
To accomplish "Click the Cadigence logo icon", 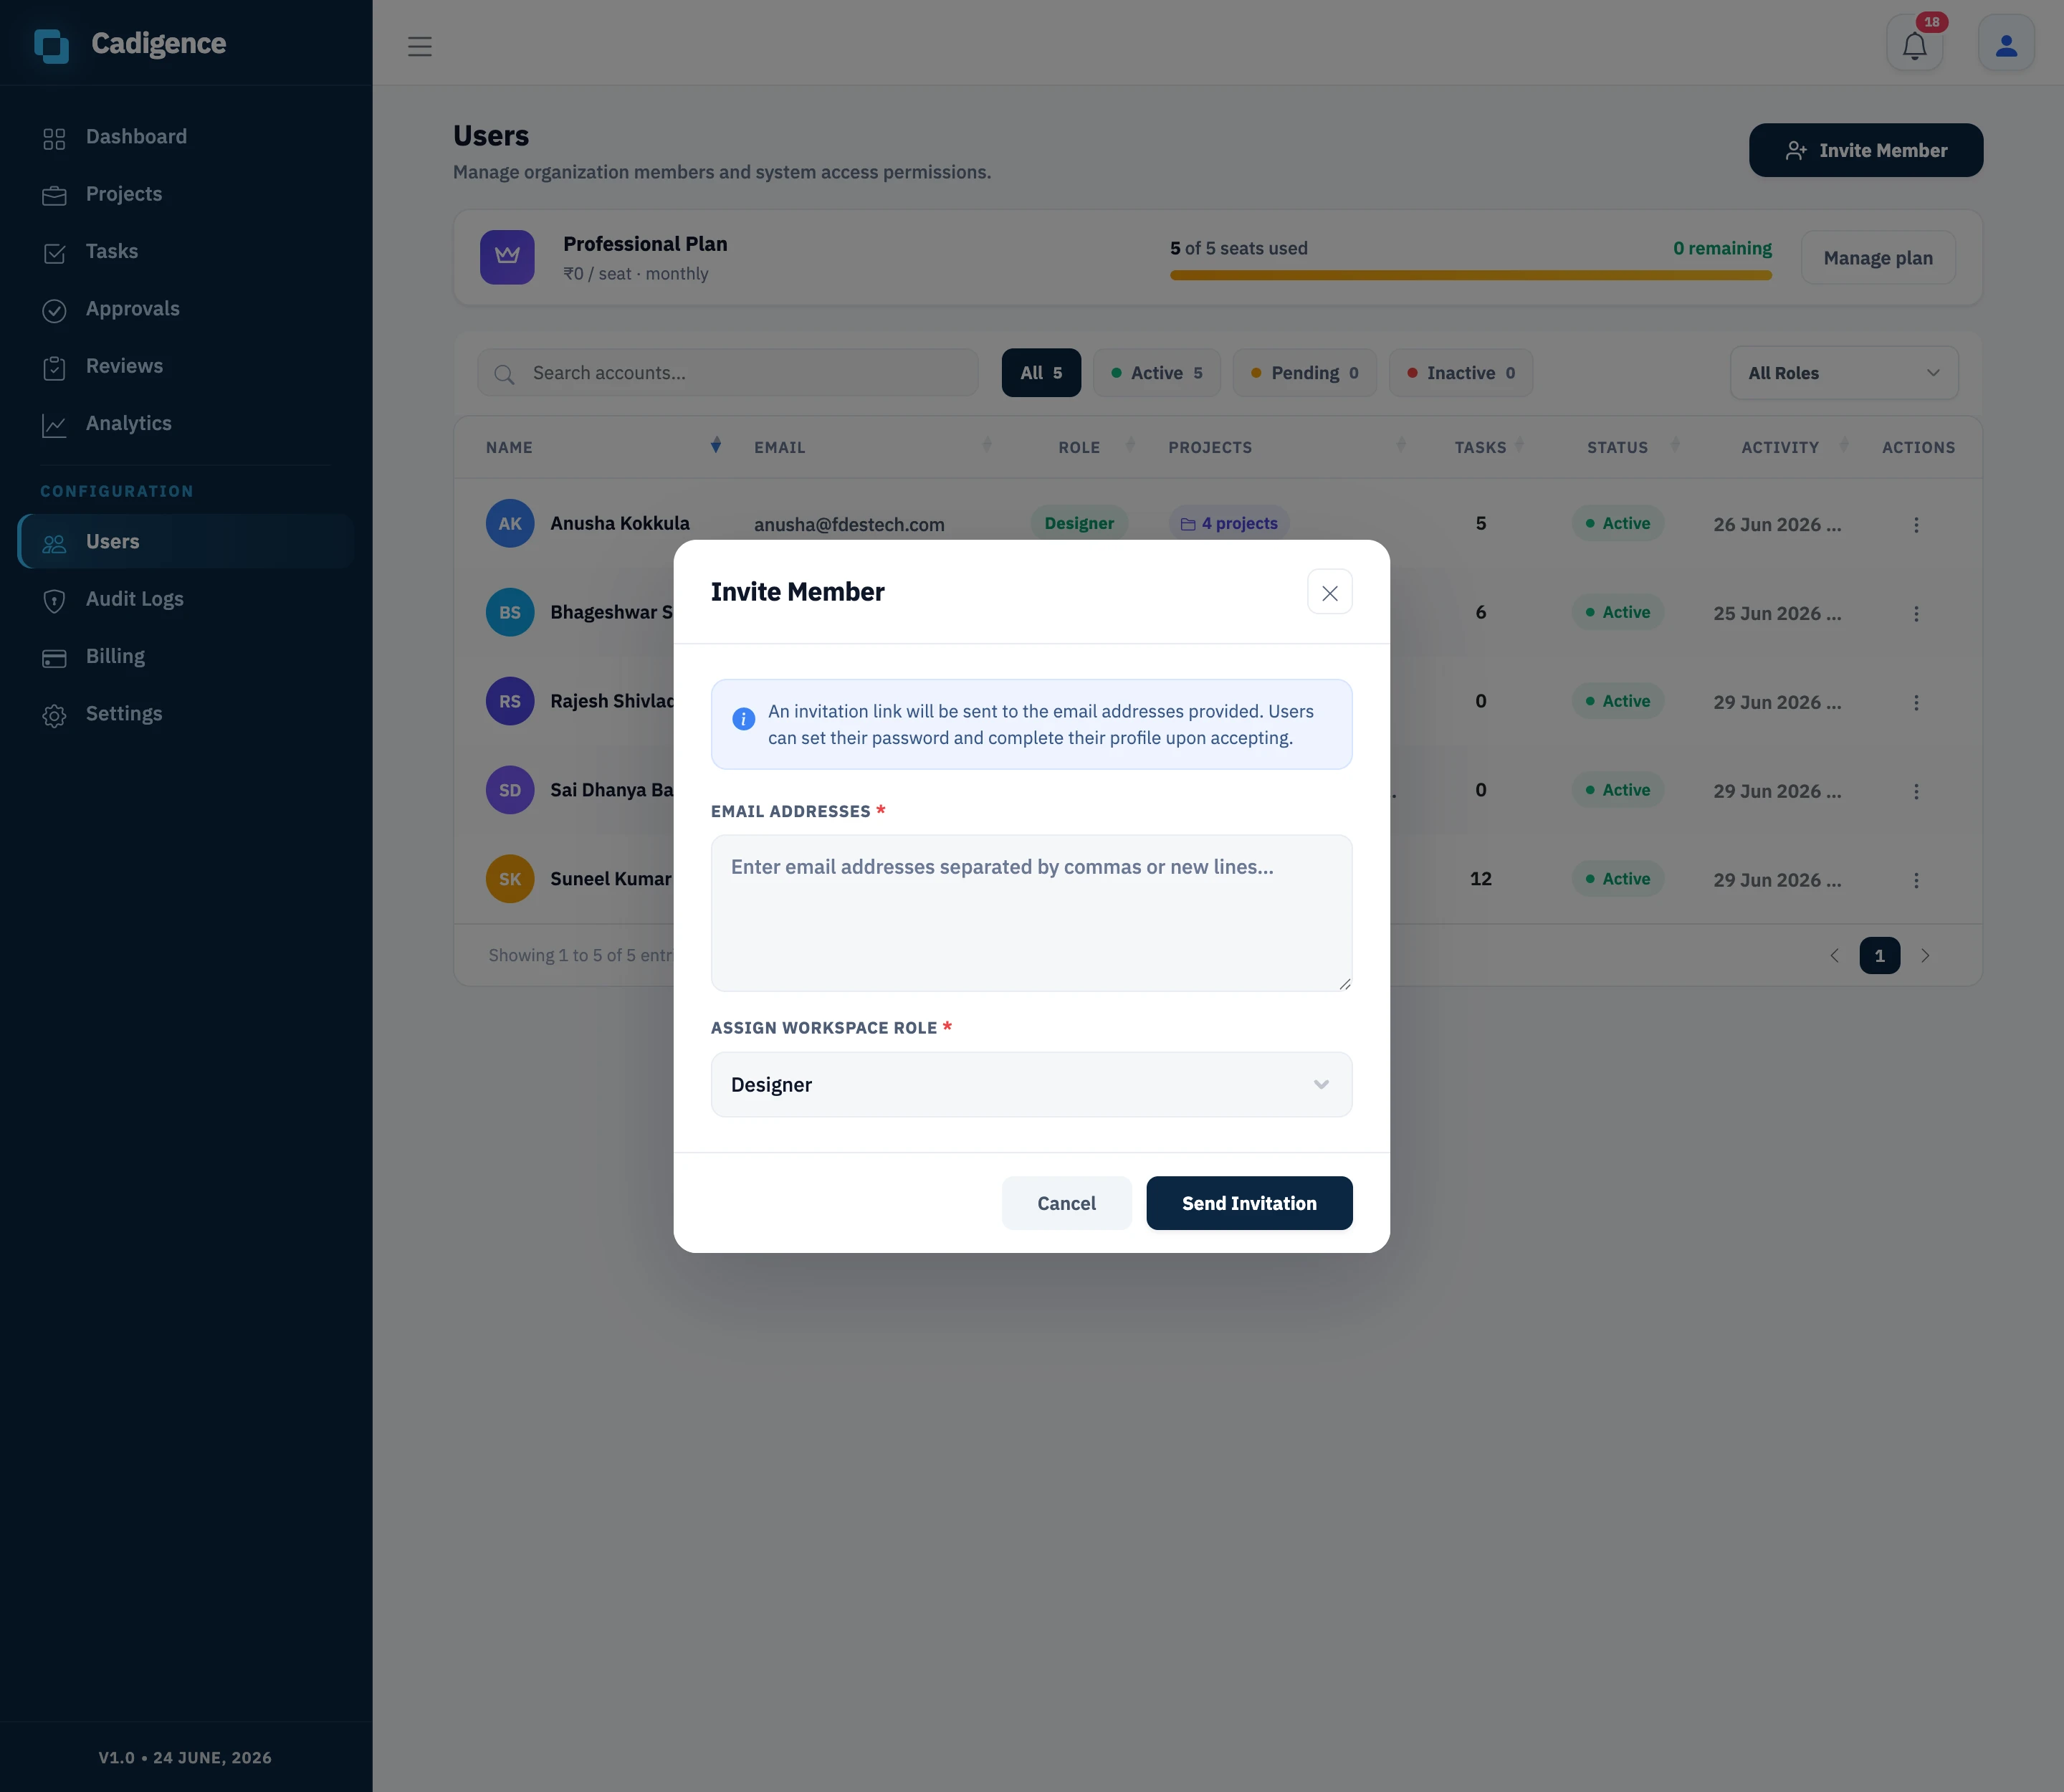I will coord(51,45).
